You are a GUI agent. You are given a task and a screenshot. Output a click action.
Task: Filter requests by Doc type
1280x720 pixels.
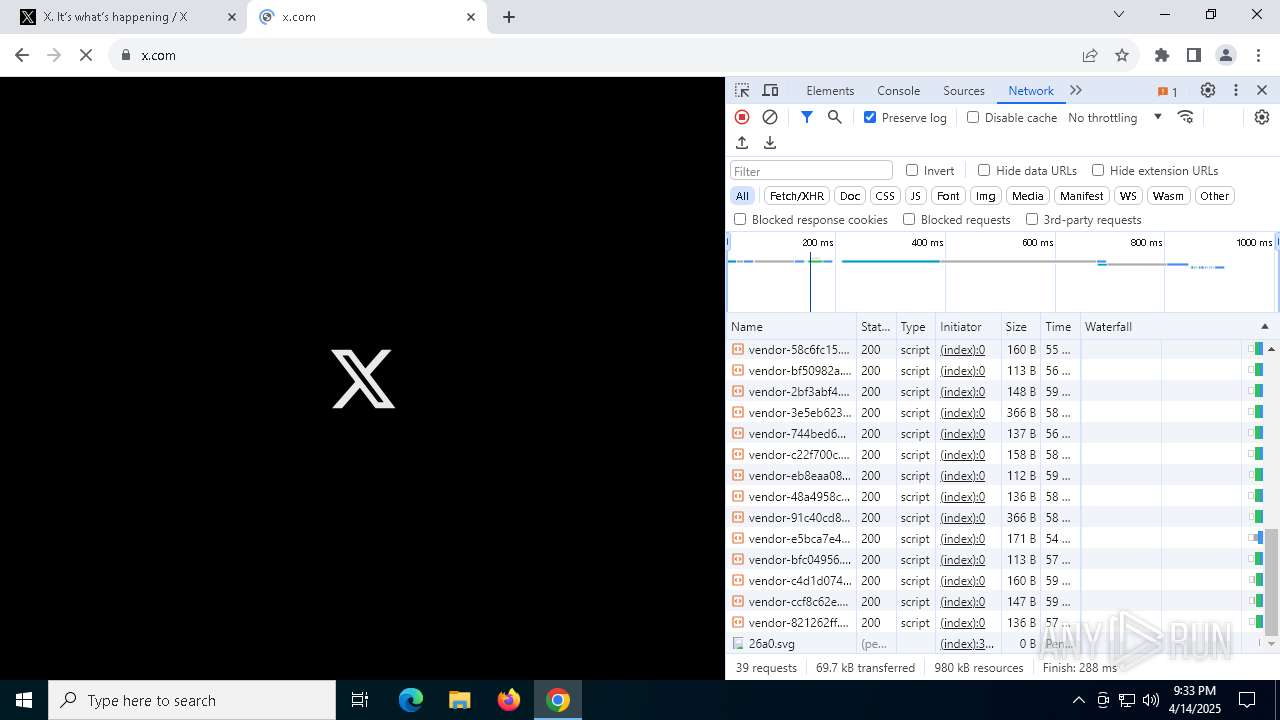point(850,196)
